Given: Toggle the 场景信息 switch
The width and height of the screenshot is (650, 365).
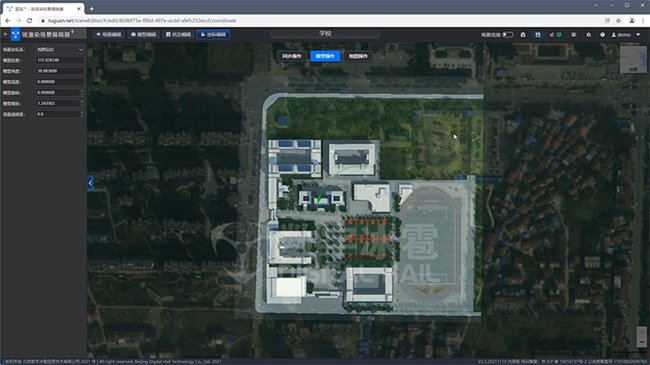Looking at the screenshot, I should click(508, 35).
